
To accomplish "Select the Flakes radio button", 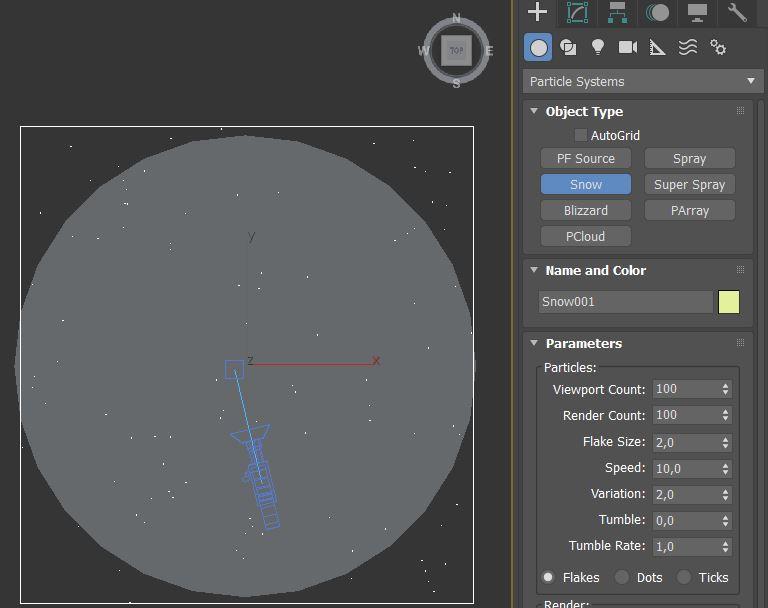I will [x=548, y=577].
